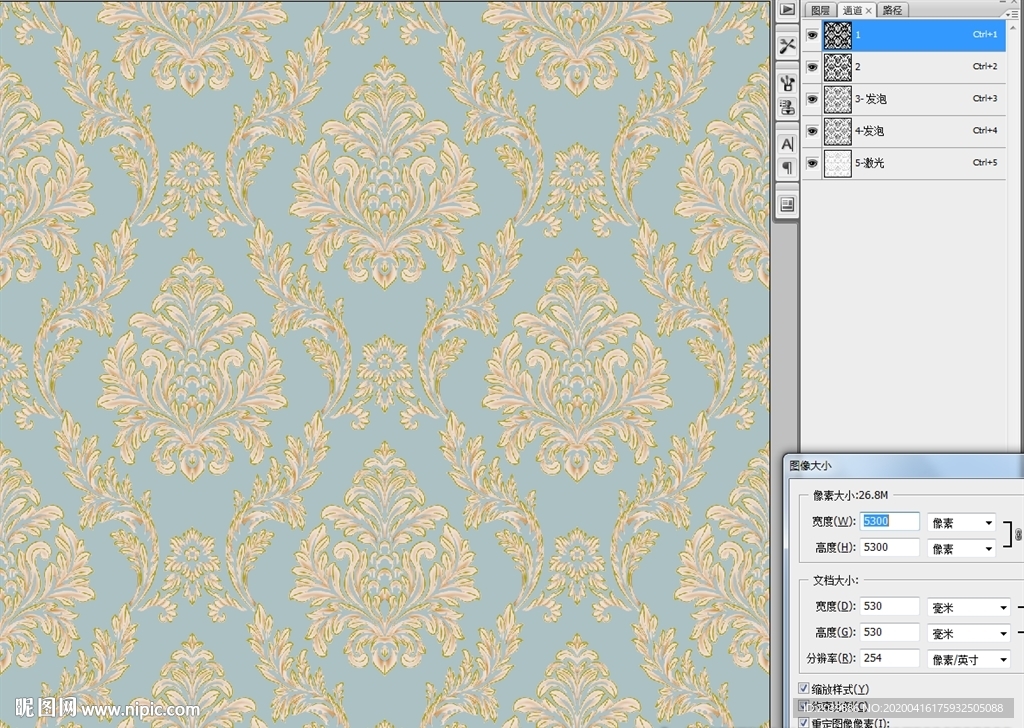1024x728 pixels.
Task: Expand the resolution 像素/英寸 unit dropdown
Action: (969, 659)
